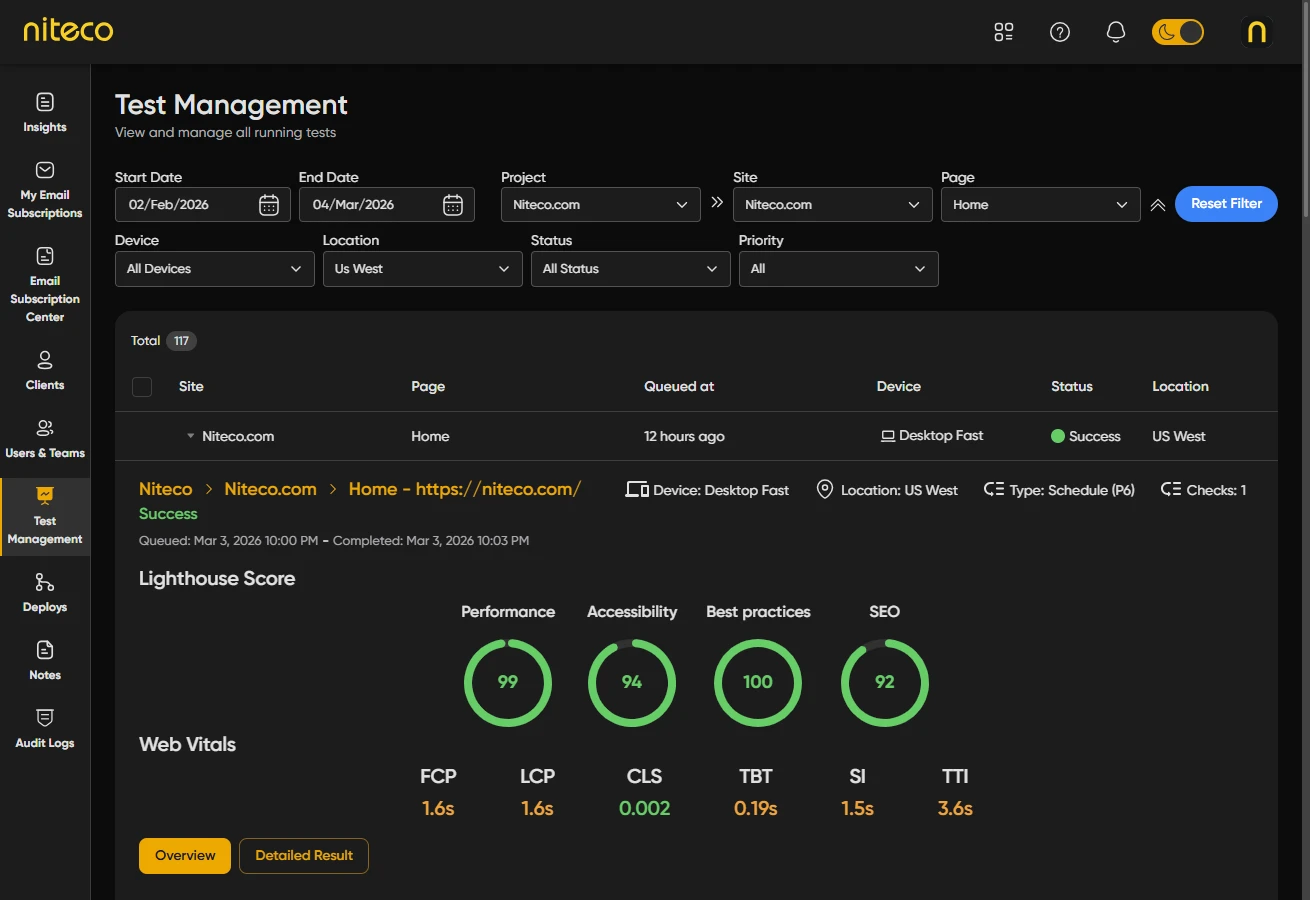Viewport: 1310px width, 900px height.
Task: Switch to the Detailed Result tab
Action: pyautogui.click(x=304, y=856)
